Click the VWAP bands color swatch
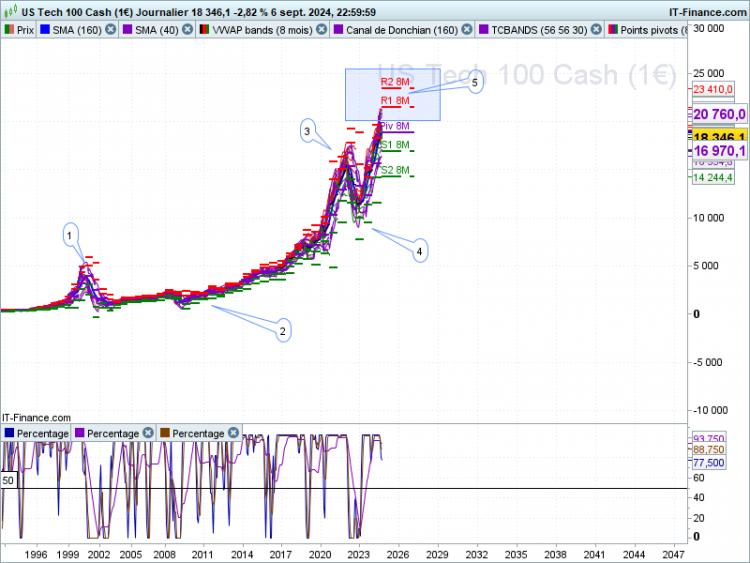Viewport: 750px width, 563px height. coord(204,30)
